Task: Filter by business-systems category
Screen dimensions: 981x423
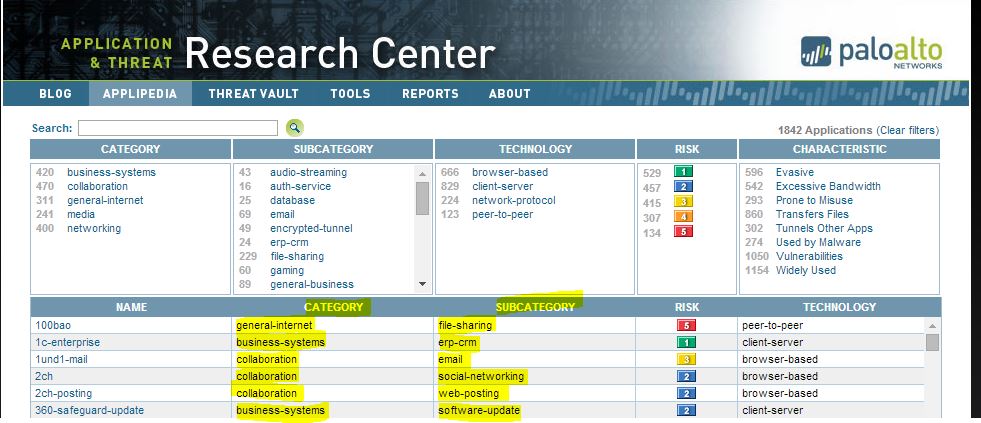Action: coord(111,172)
